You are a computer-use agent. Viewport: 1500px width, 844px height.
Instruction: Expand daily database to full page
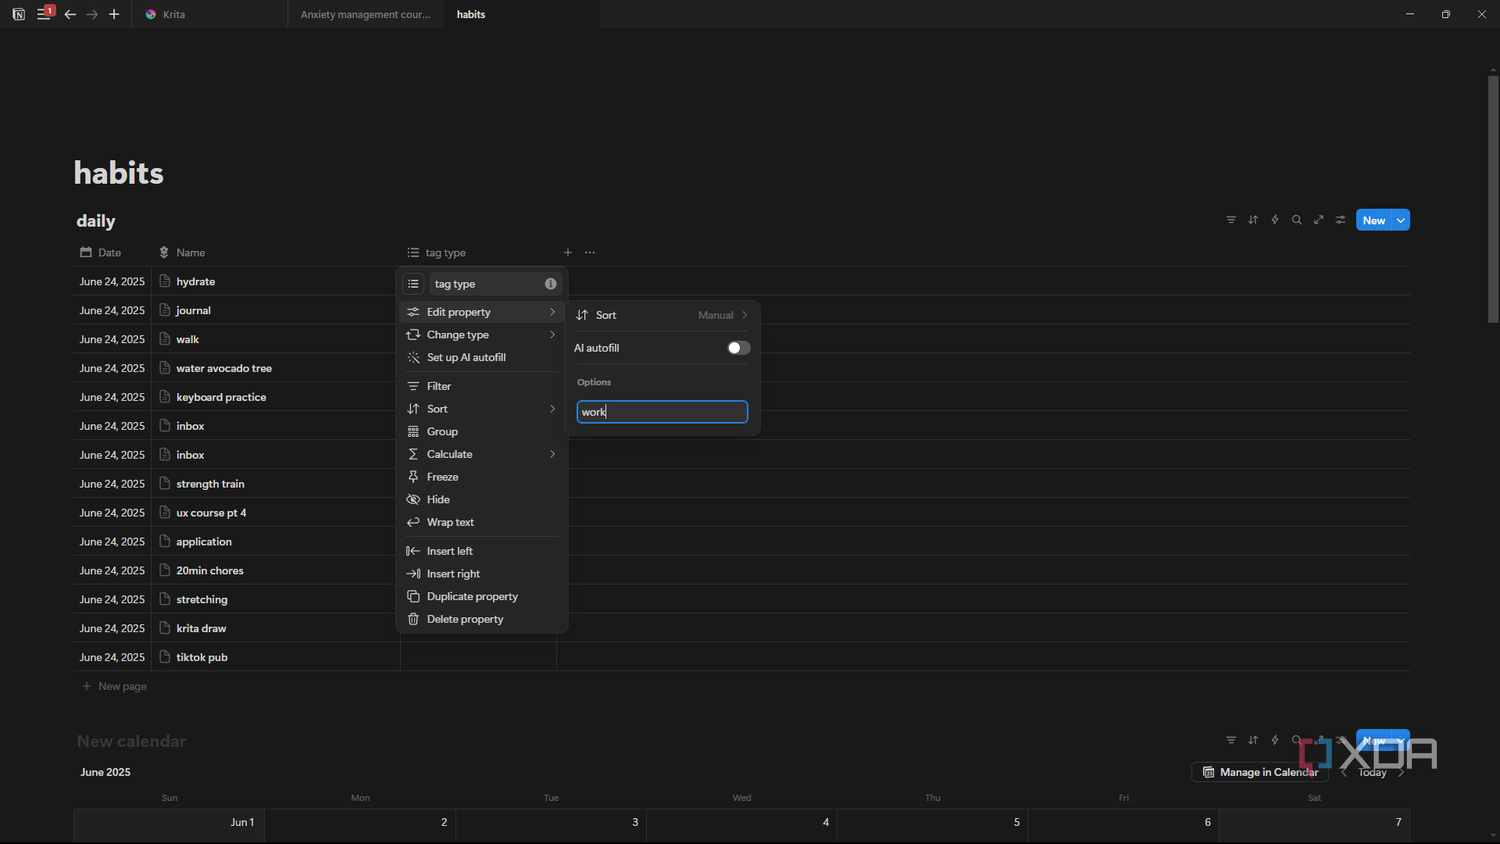[1319, 220]
